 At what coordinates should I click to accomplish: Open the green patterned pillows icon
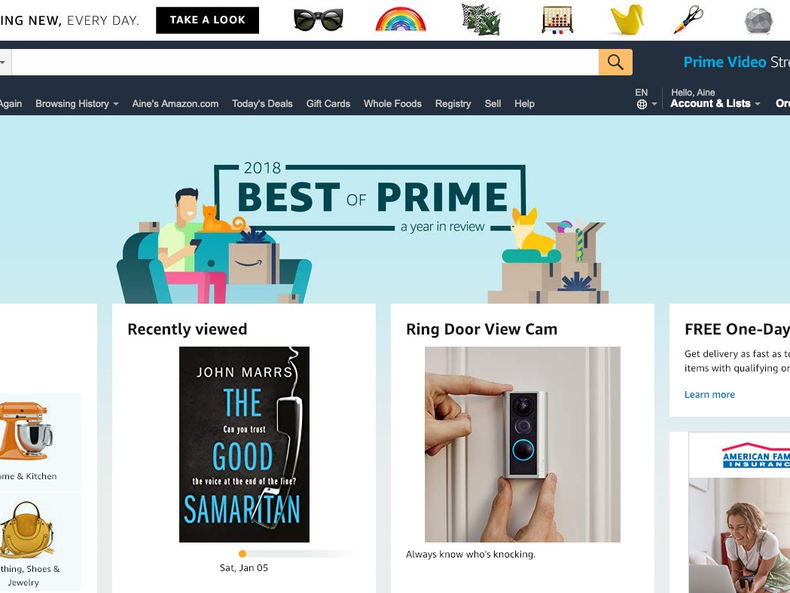coord(481,19)
